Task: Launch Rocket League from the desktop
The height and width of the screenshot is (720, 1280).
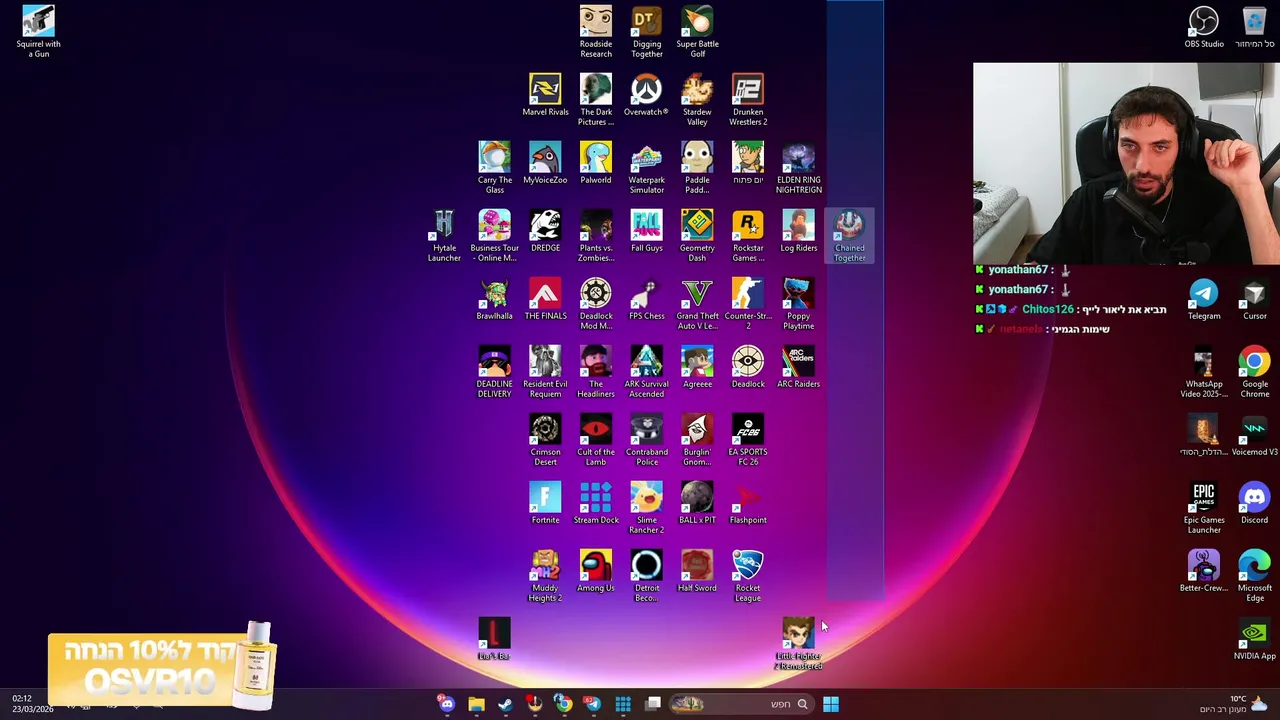Action: coord(748,576)
